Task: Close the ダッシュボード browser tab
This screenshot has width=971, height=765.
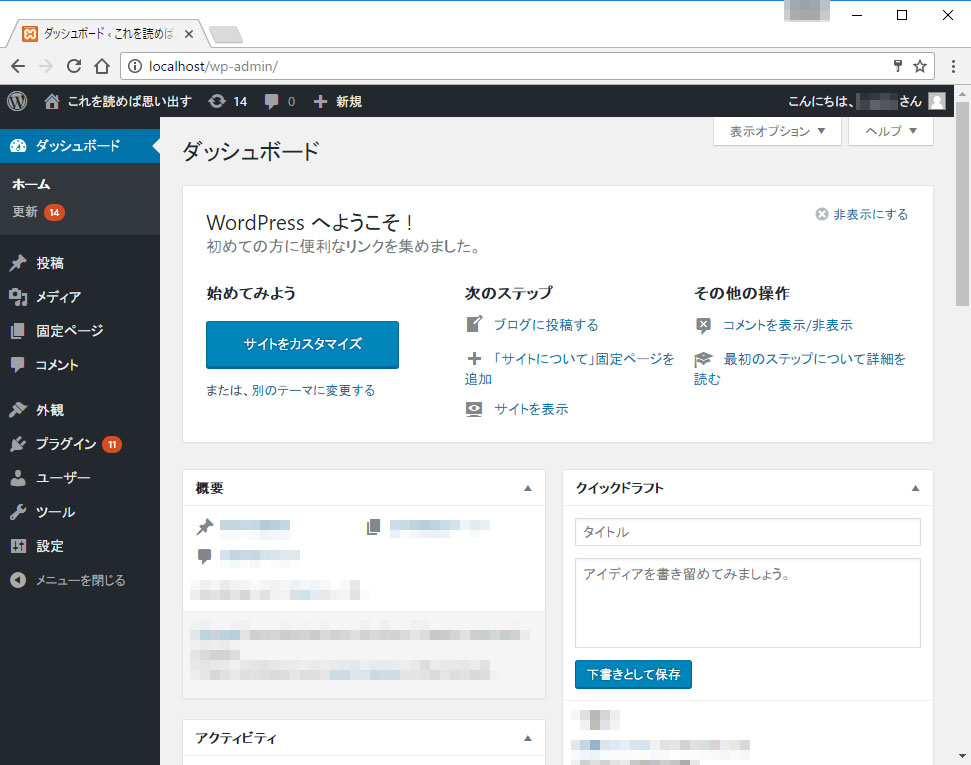Action: [189, 34]
